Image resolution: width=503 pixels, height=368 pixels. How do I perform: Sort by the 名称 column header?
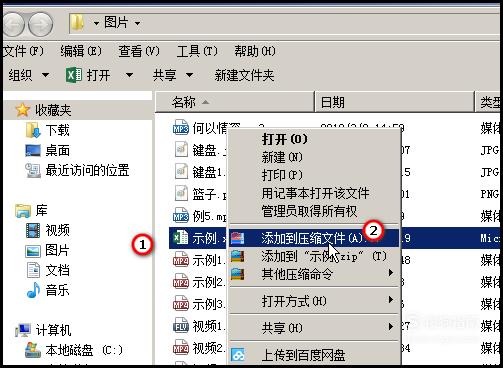click(x=235, y=102)
